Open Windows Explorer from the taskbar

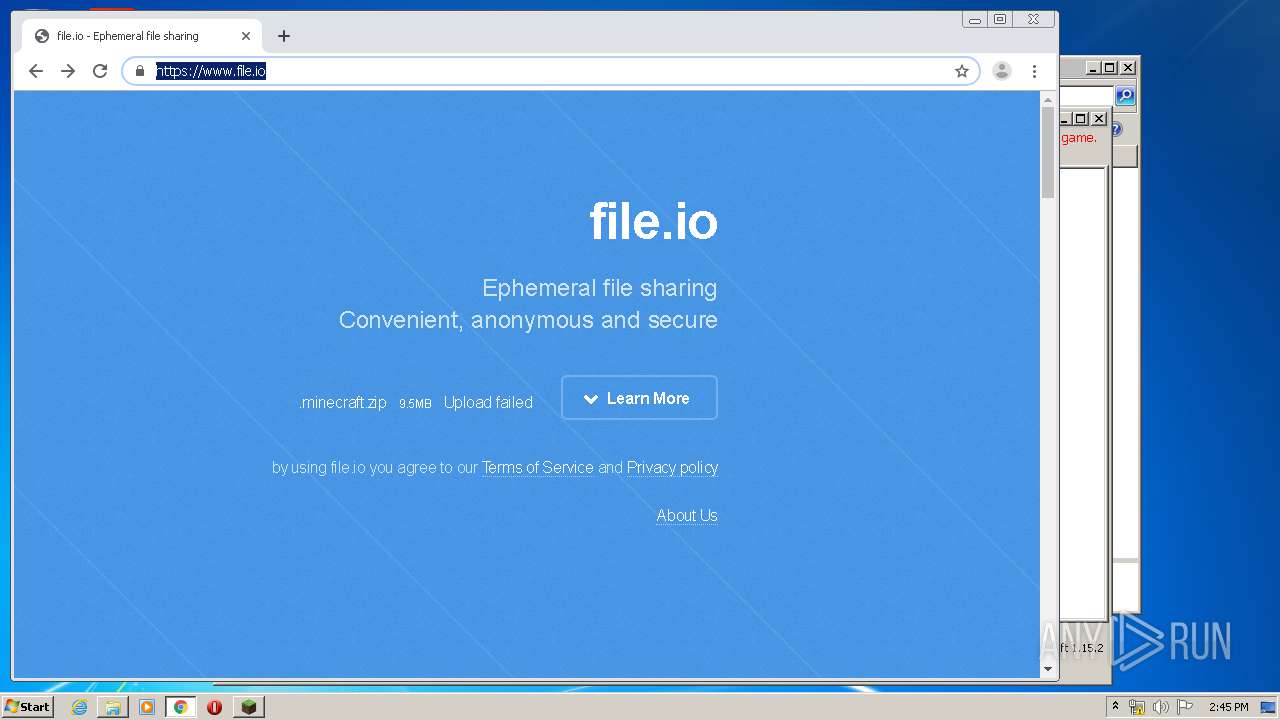[113, 707]
